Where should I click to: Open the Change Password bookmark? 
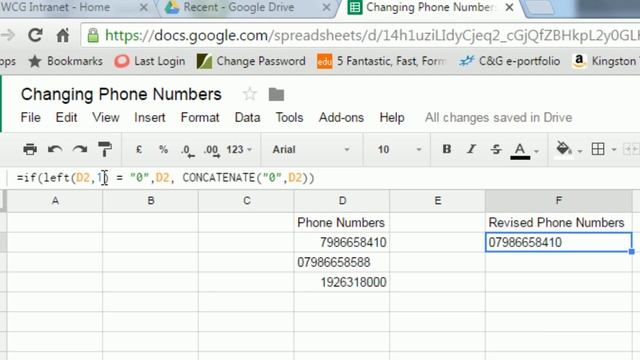click(251, 61)
